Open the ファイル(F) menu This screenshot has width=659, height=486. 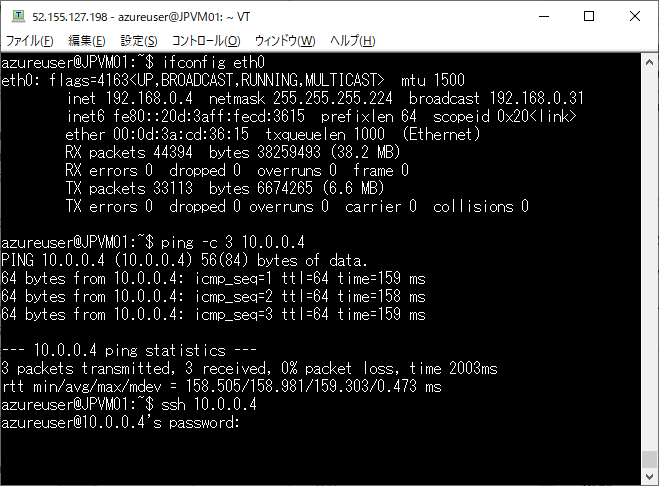29,41
